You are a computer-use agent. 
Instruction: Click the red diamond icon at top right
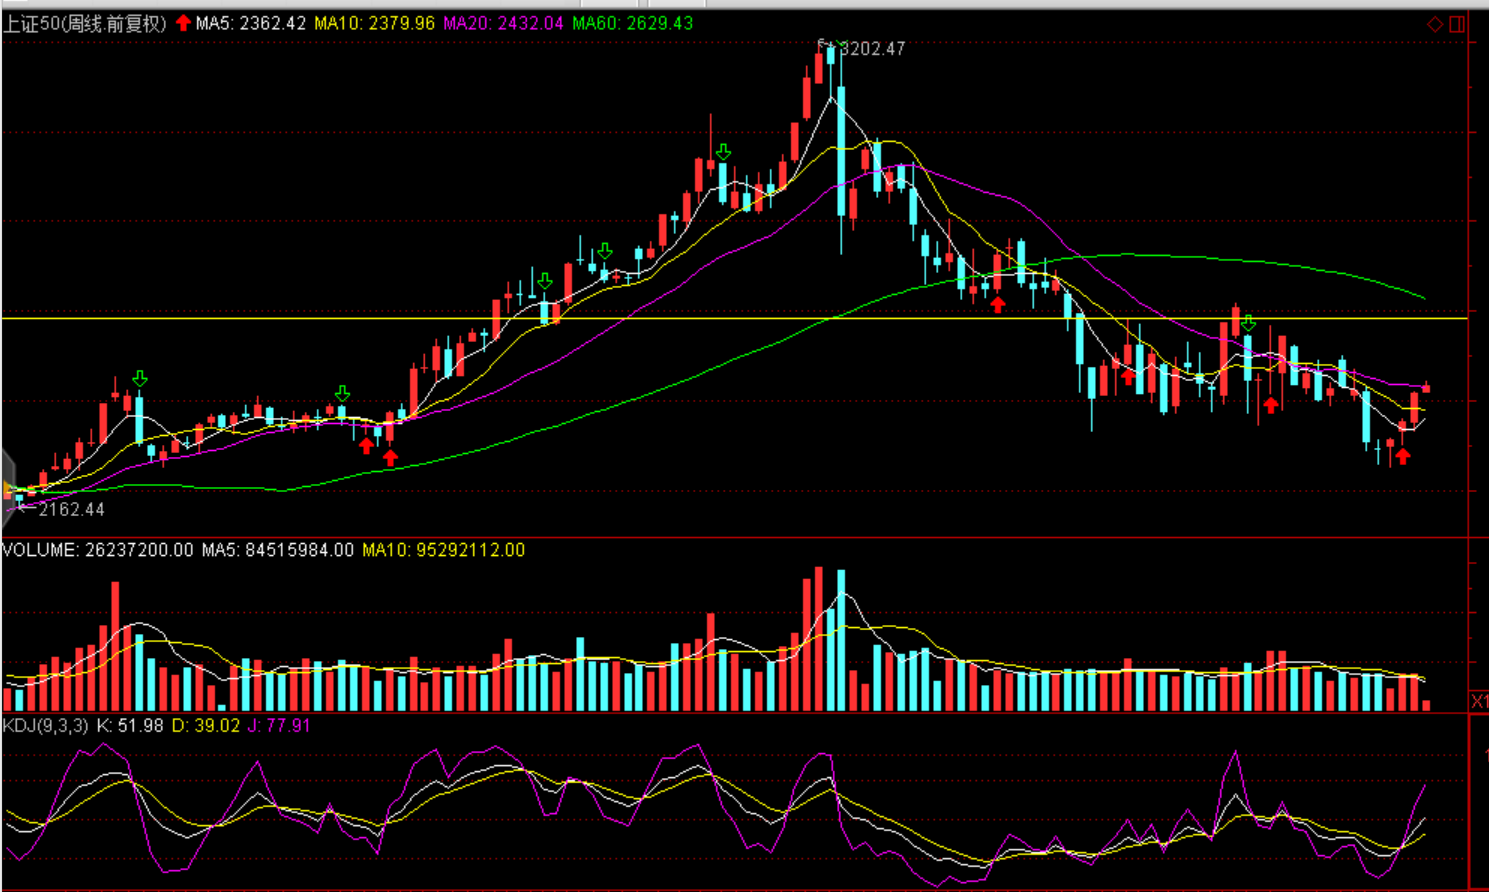tap(1434, 24)
